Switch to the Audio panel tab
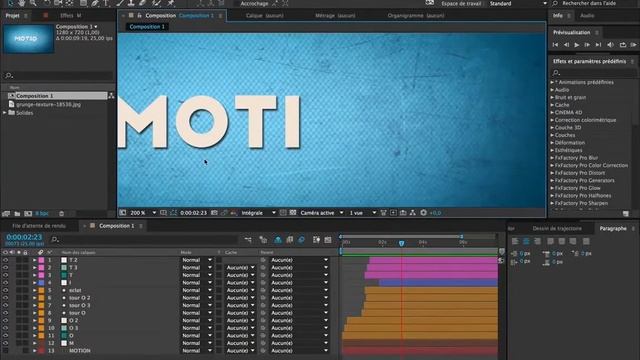Viewport: 640px width, 360px height. pos(587,16)
